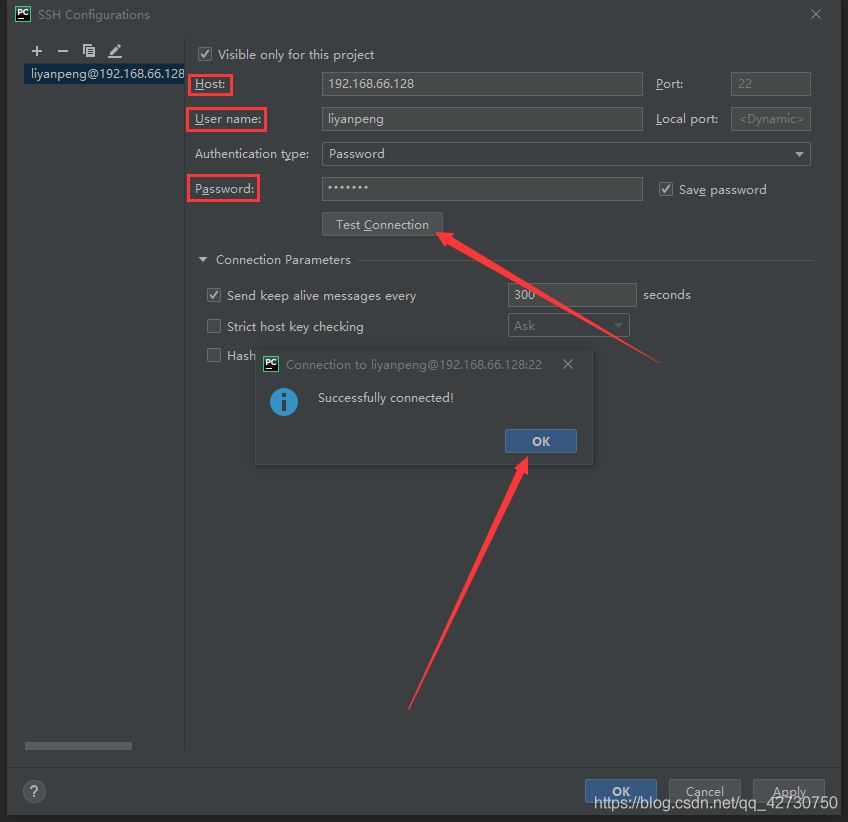848x822 pixels.
Task: Click OK in the connection success dialog
Action: [540, 441]
